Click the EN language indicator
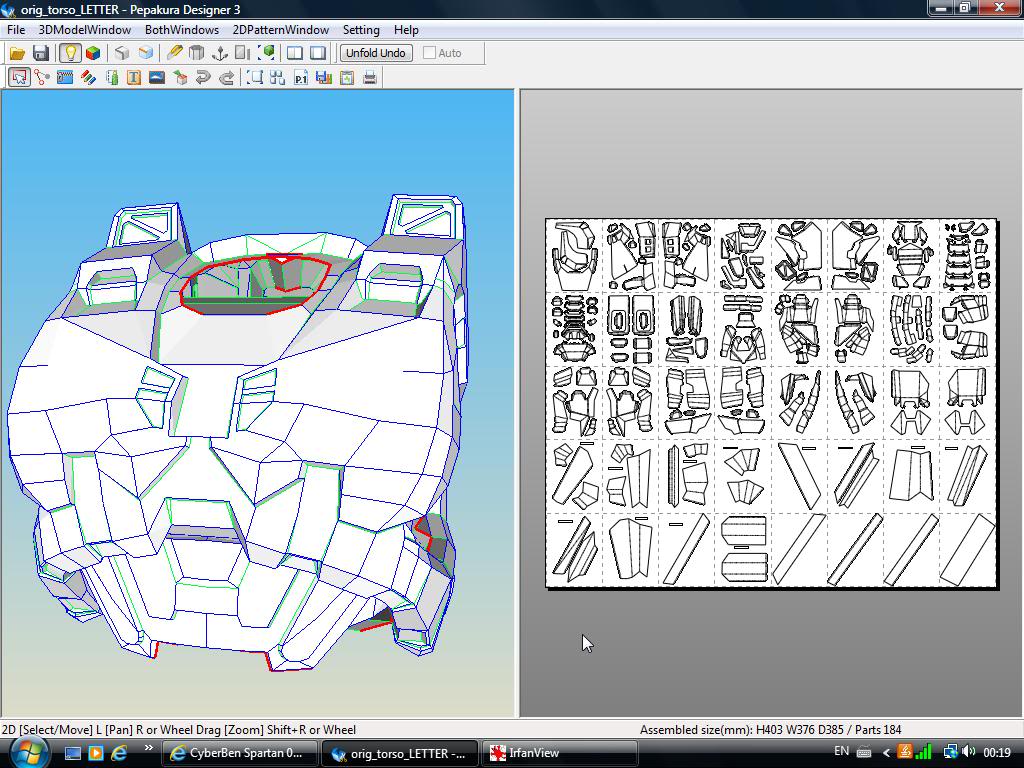1024x768 pixels. (841, 752)
